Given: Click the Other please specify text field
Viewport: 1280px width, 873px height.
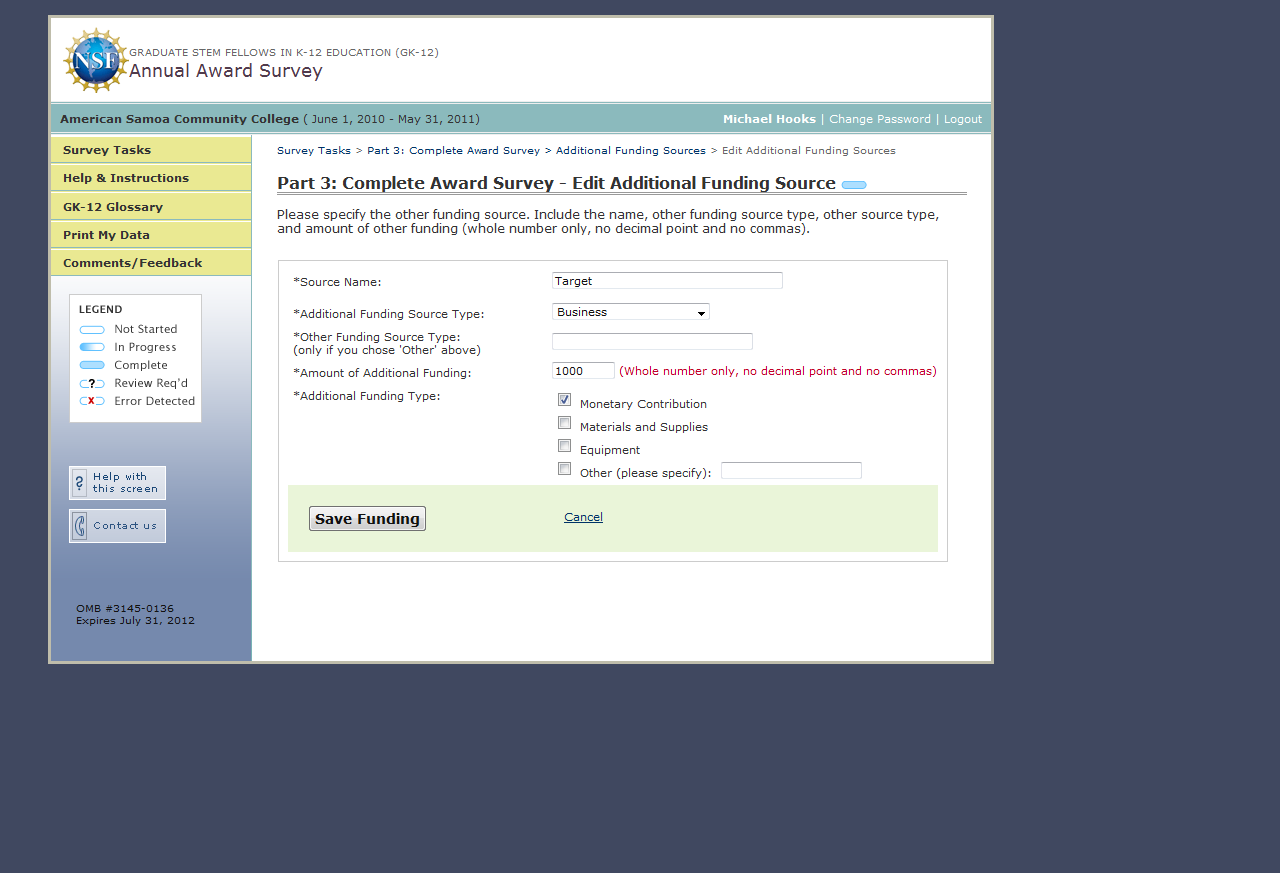Looking at the screenshot, I should [x=791, y=471].
